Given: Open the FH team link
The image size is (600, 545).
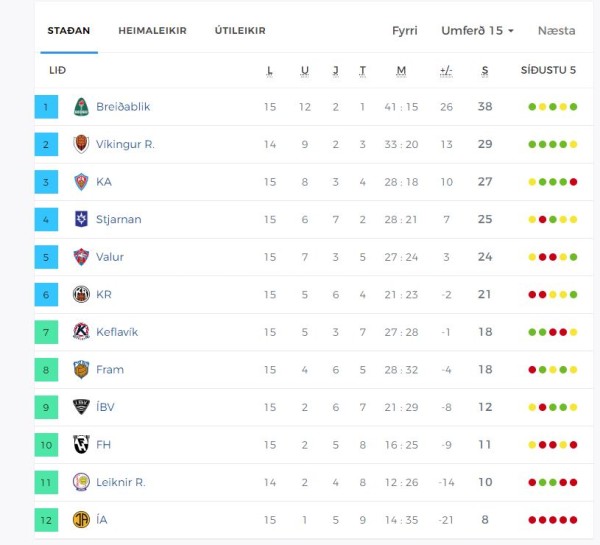Looking at the screenshot, I should pyautogui.click(x=103, y=445).
